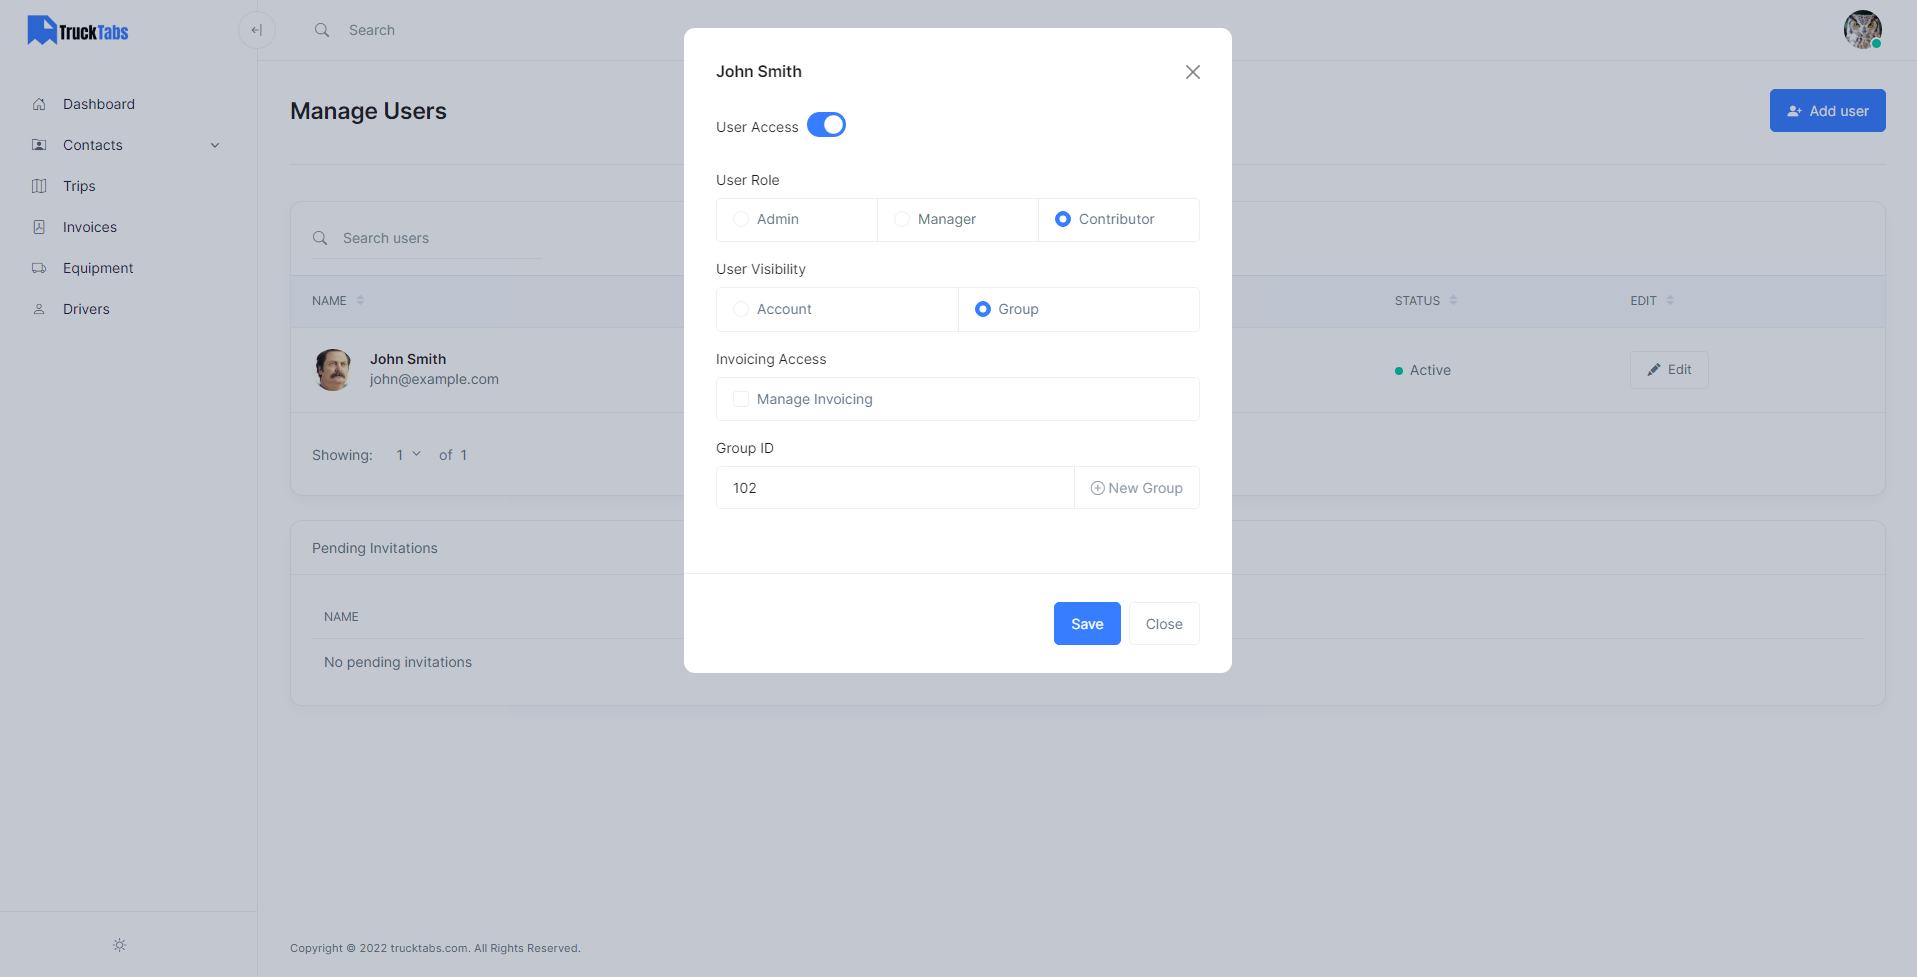Toggle theme with the sun icon
This screenshot has width=1917, height=977.
[119, 945]
